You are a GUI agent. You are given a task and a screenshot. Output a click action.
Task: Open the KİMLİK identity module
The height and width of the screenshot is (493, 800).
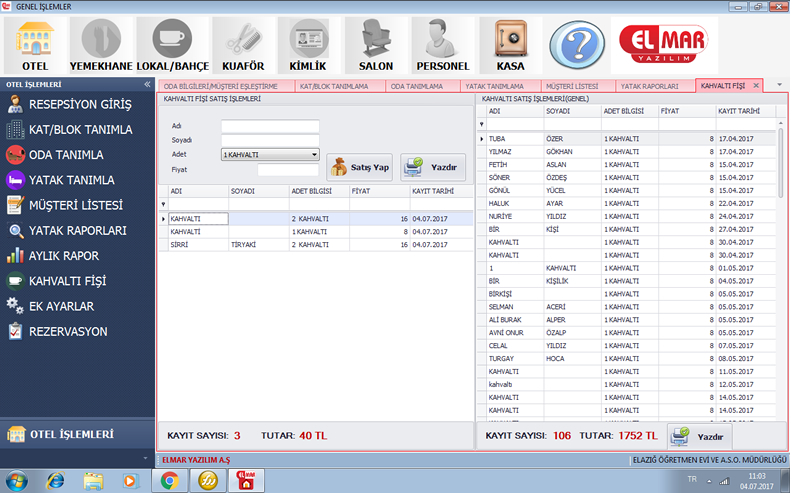coord(308,45)
